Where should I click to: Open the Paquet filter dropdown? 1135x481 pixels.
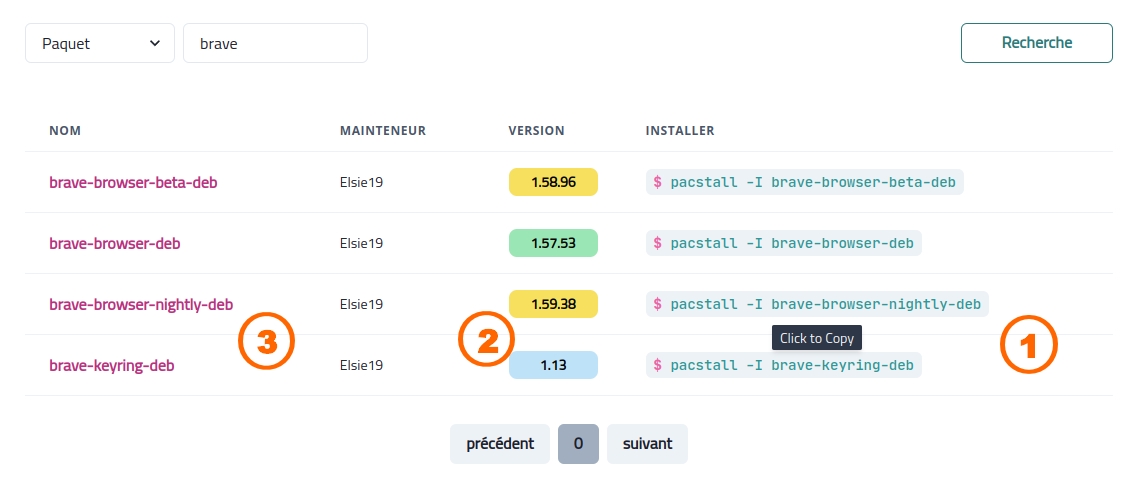(100, 44)
